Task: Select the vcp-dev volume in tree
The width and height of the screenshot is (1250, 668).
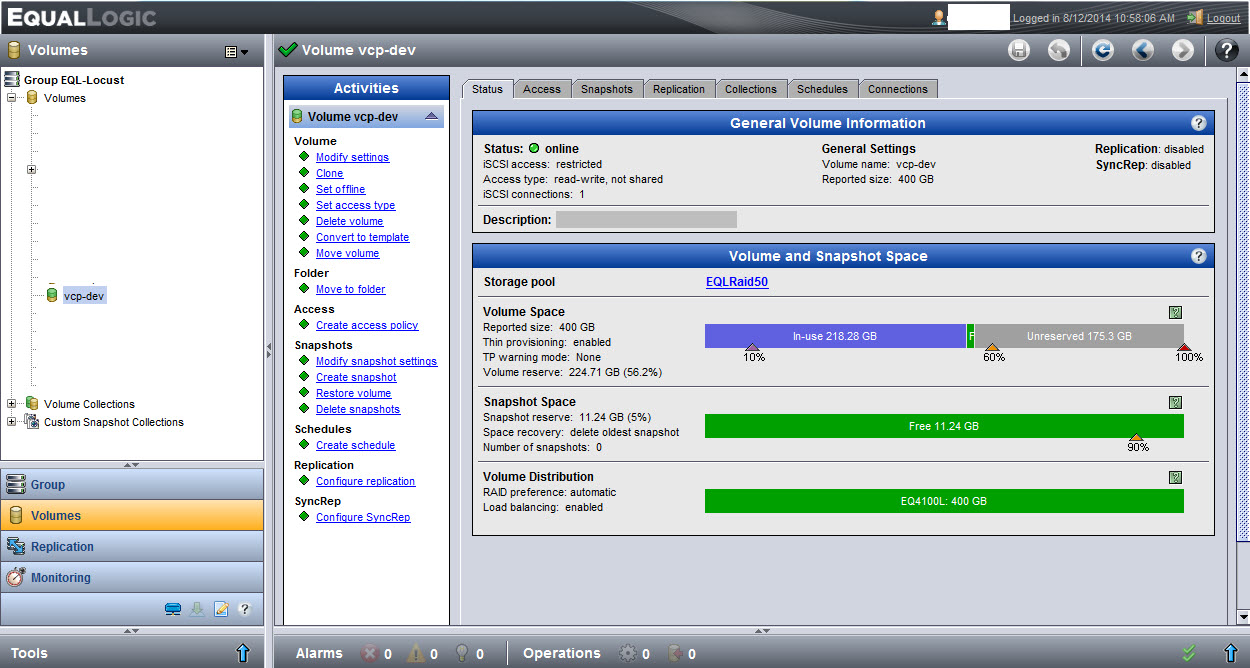Action: (84, 296)
